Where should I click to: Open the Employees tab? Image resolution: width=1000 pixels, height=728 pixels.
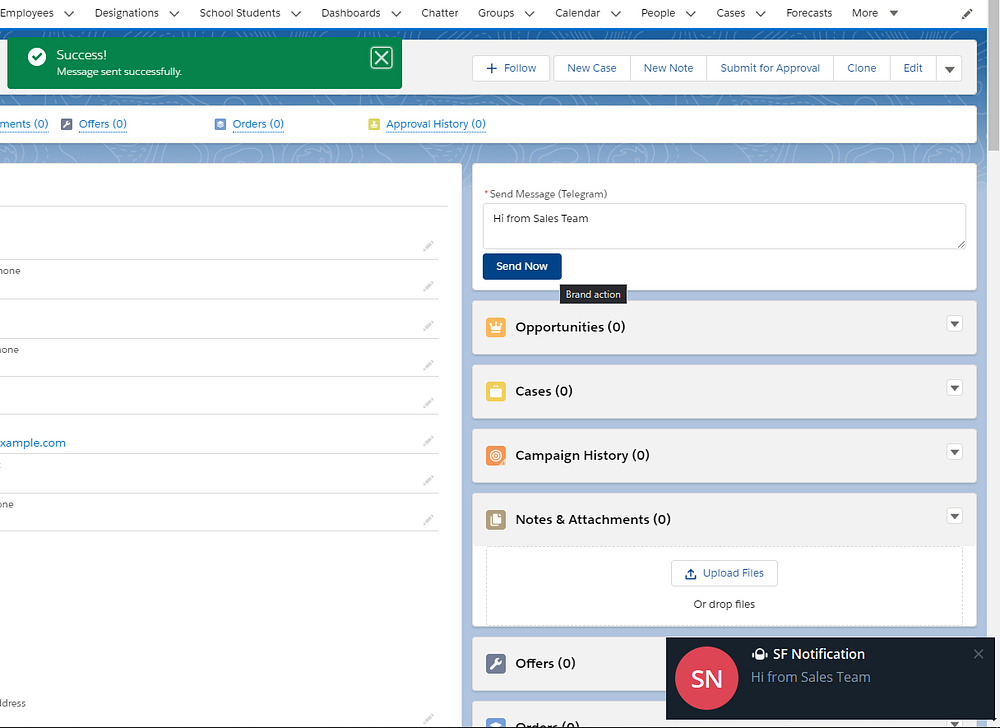27,13
